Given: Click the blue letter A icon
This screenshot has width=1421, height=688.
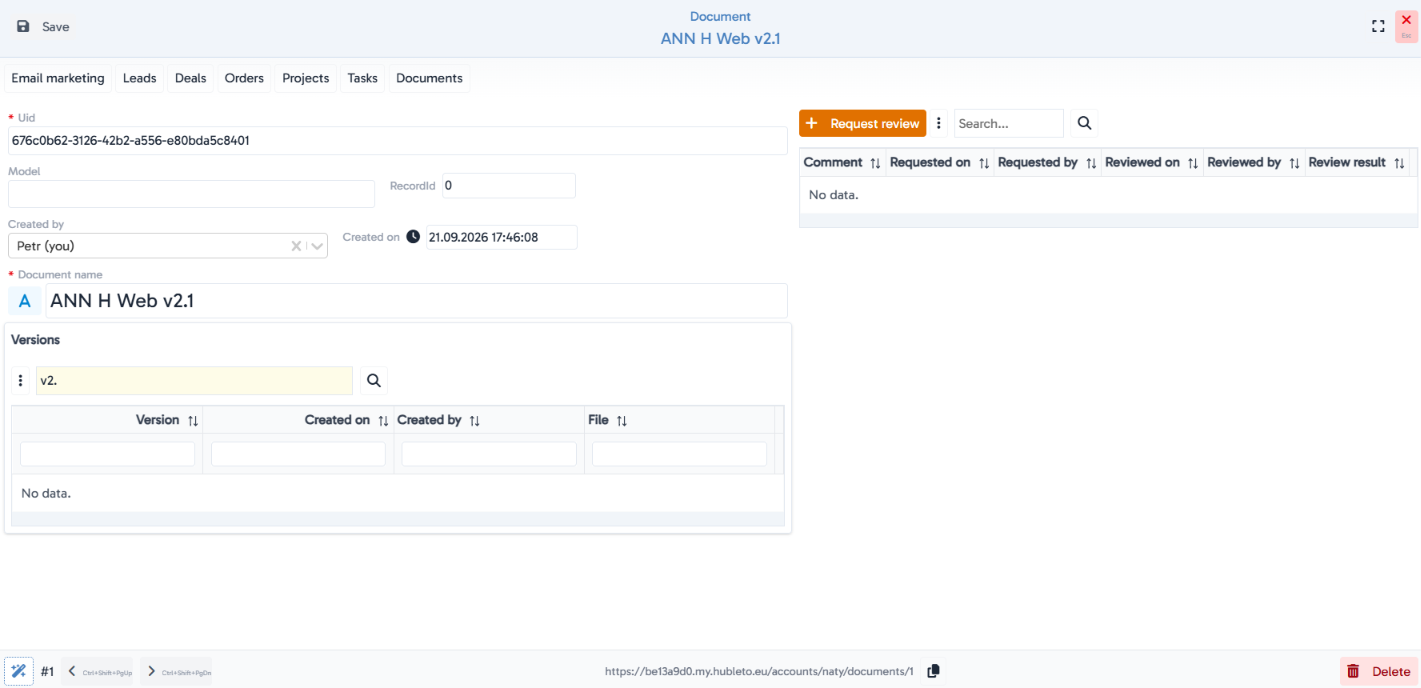Looking at the screenshot, I should (25, 301).
